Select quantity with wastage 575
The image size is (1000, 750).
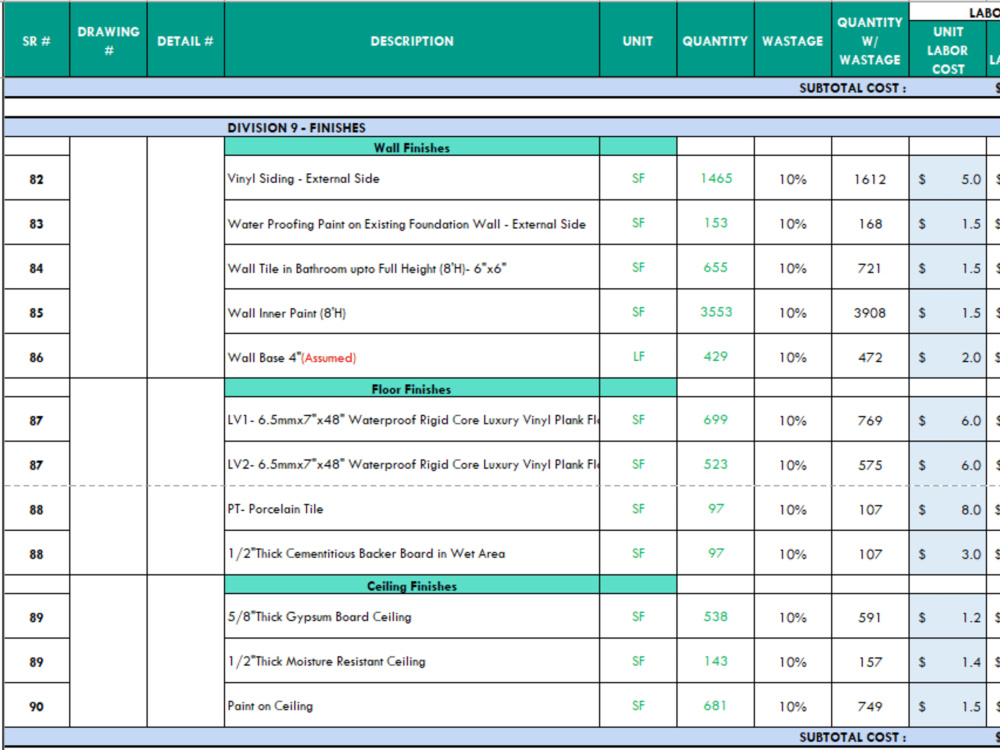870,466
